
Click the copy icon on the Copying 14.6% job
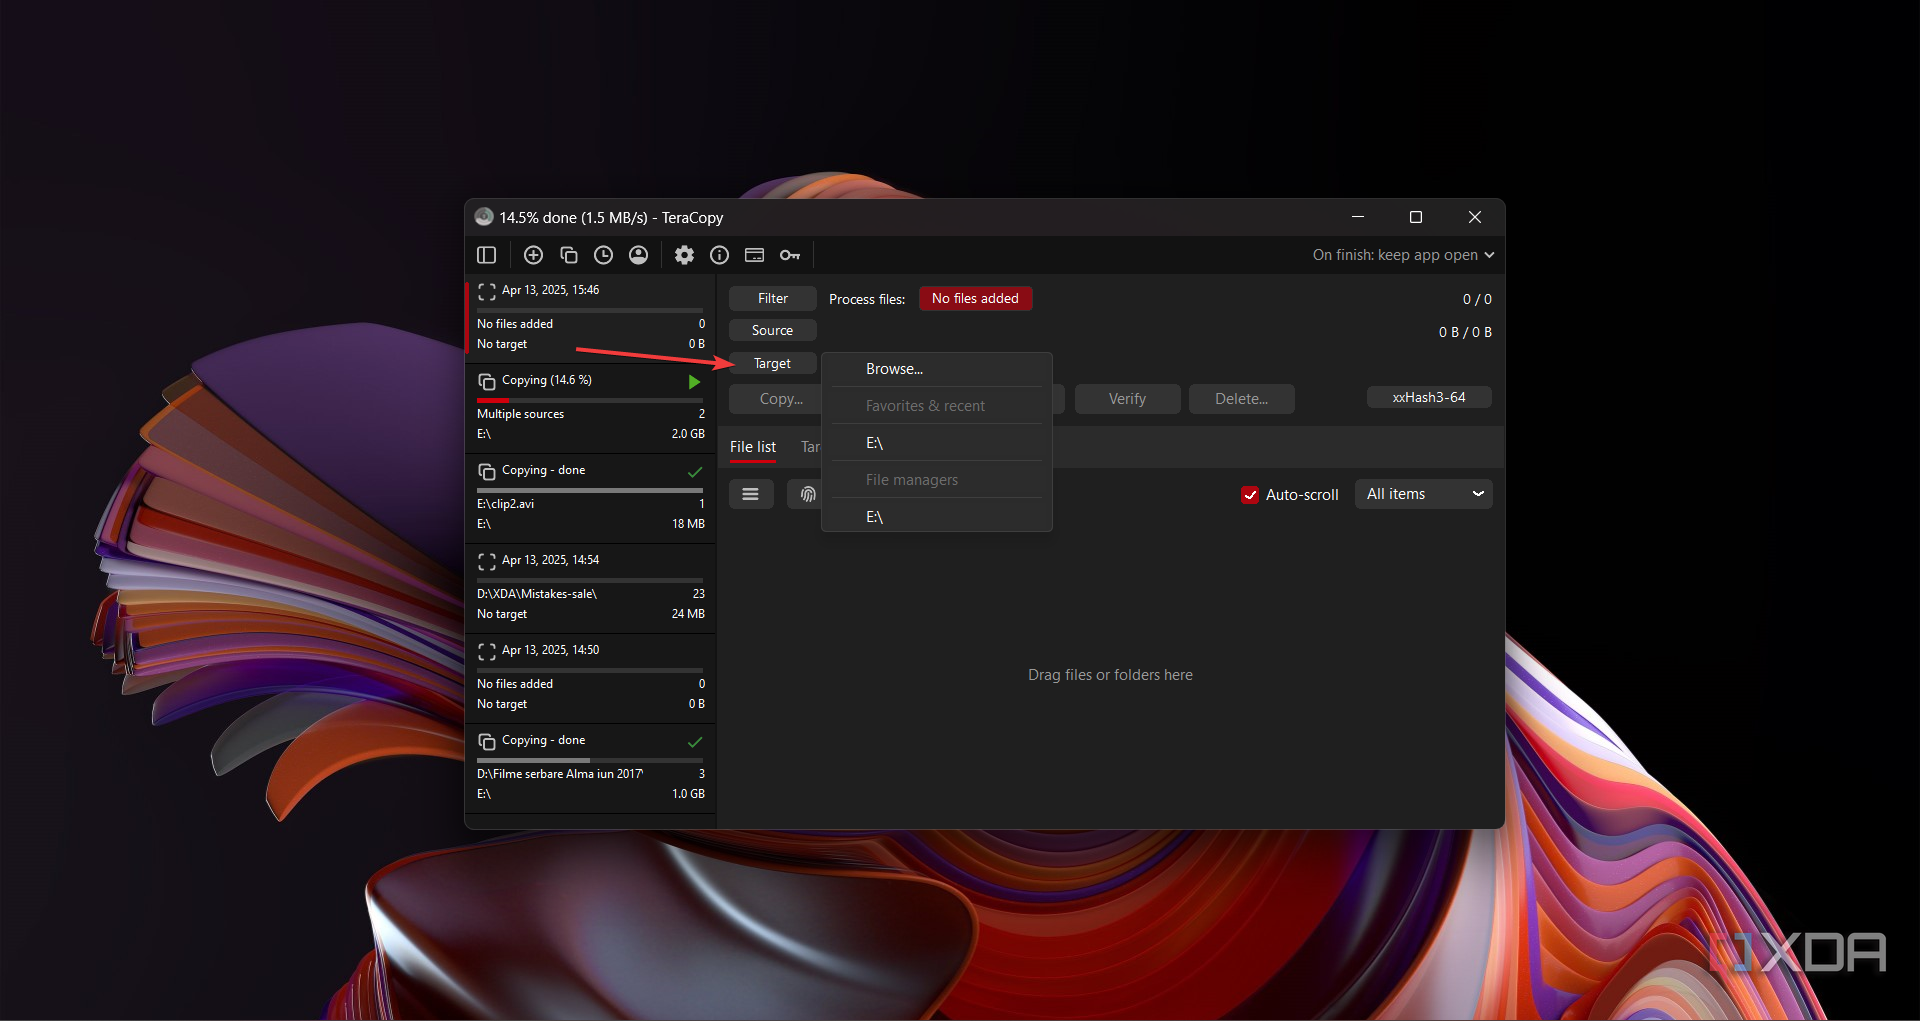coord(487,382)
